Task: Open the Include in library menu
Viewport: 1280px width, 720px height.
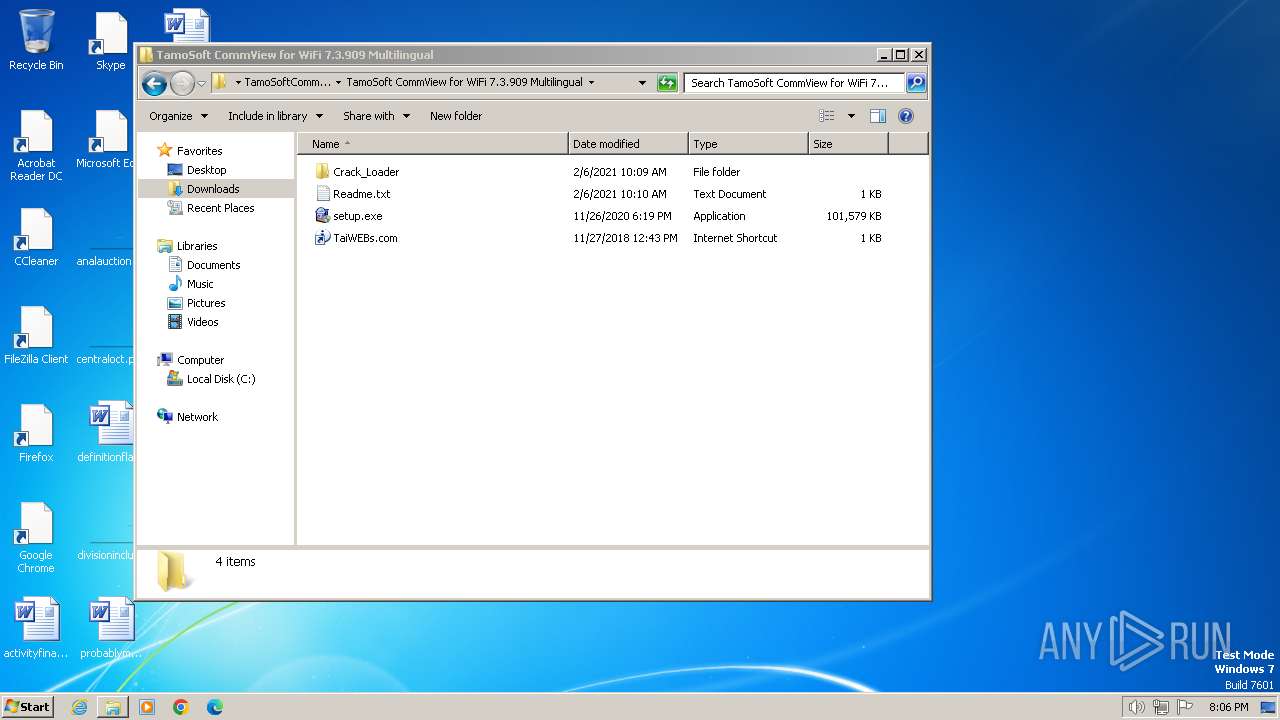Action: 275,116
